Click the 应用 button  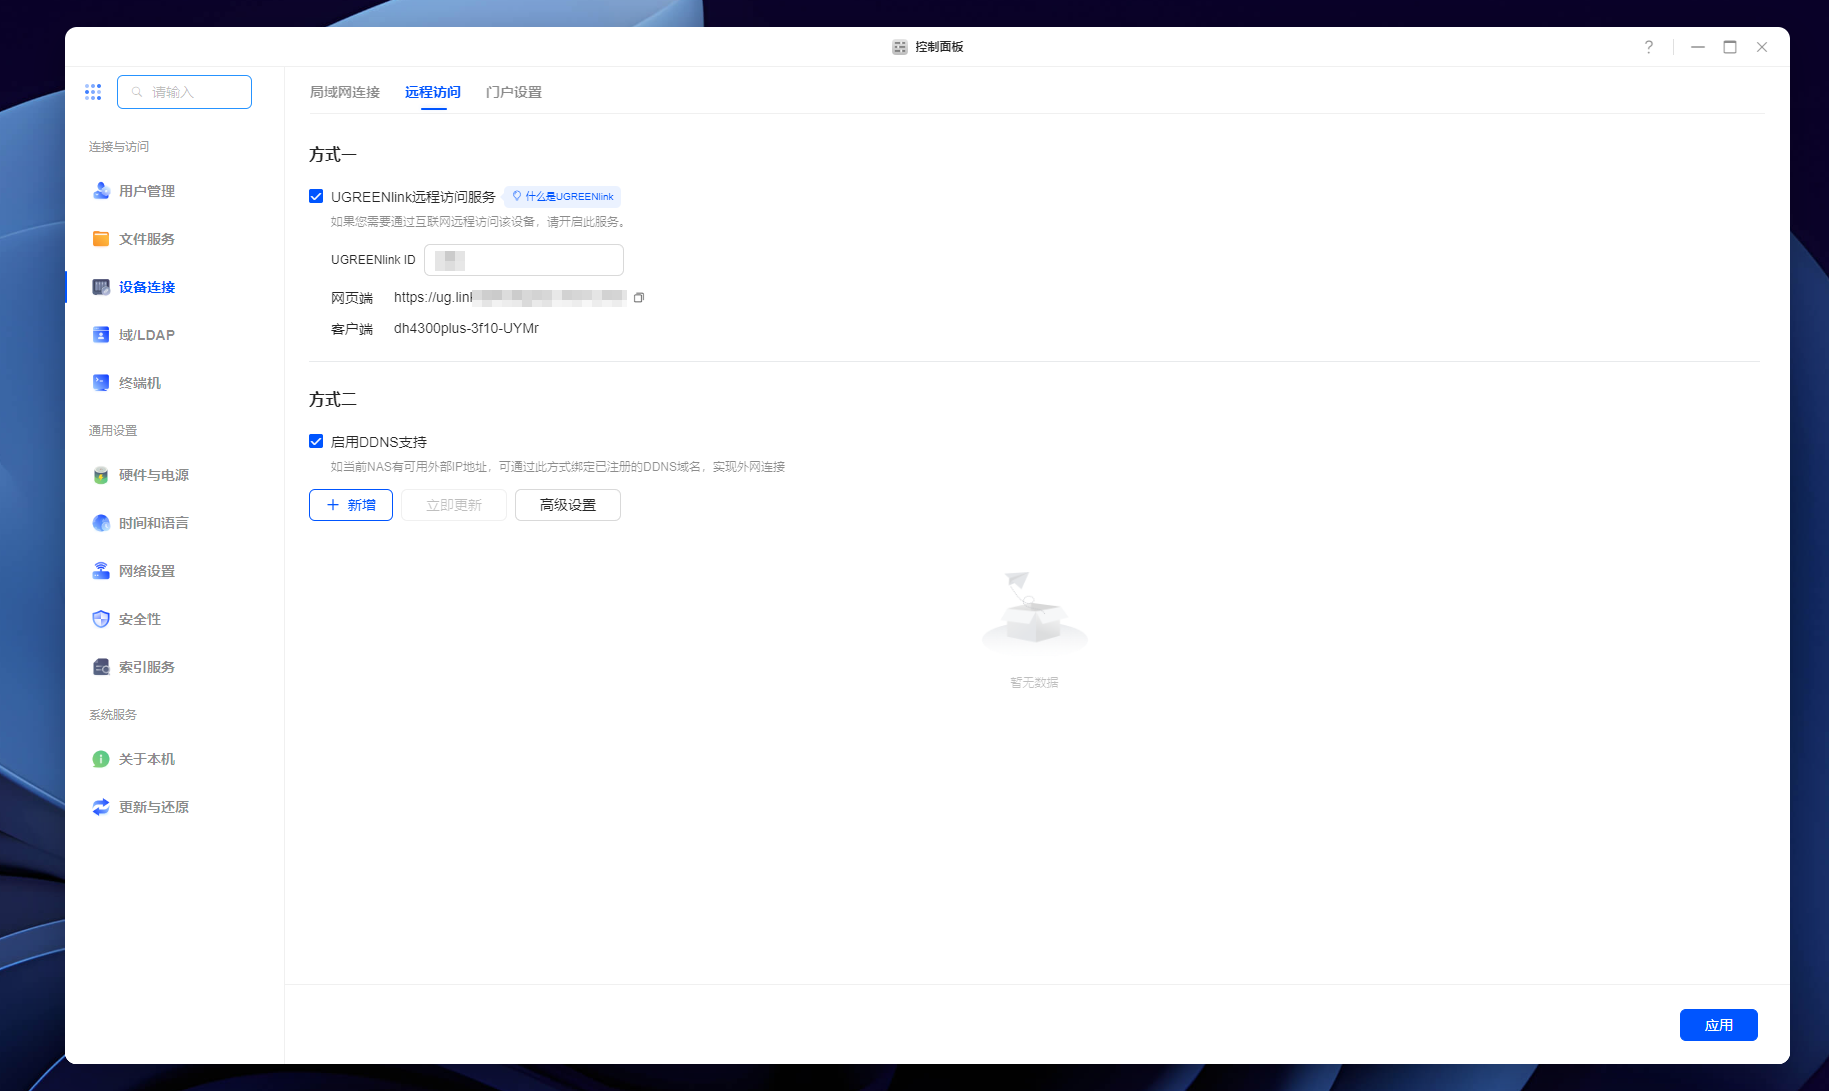pos(1719,1025)
